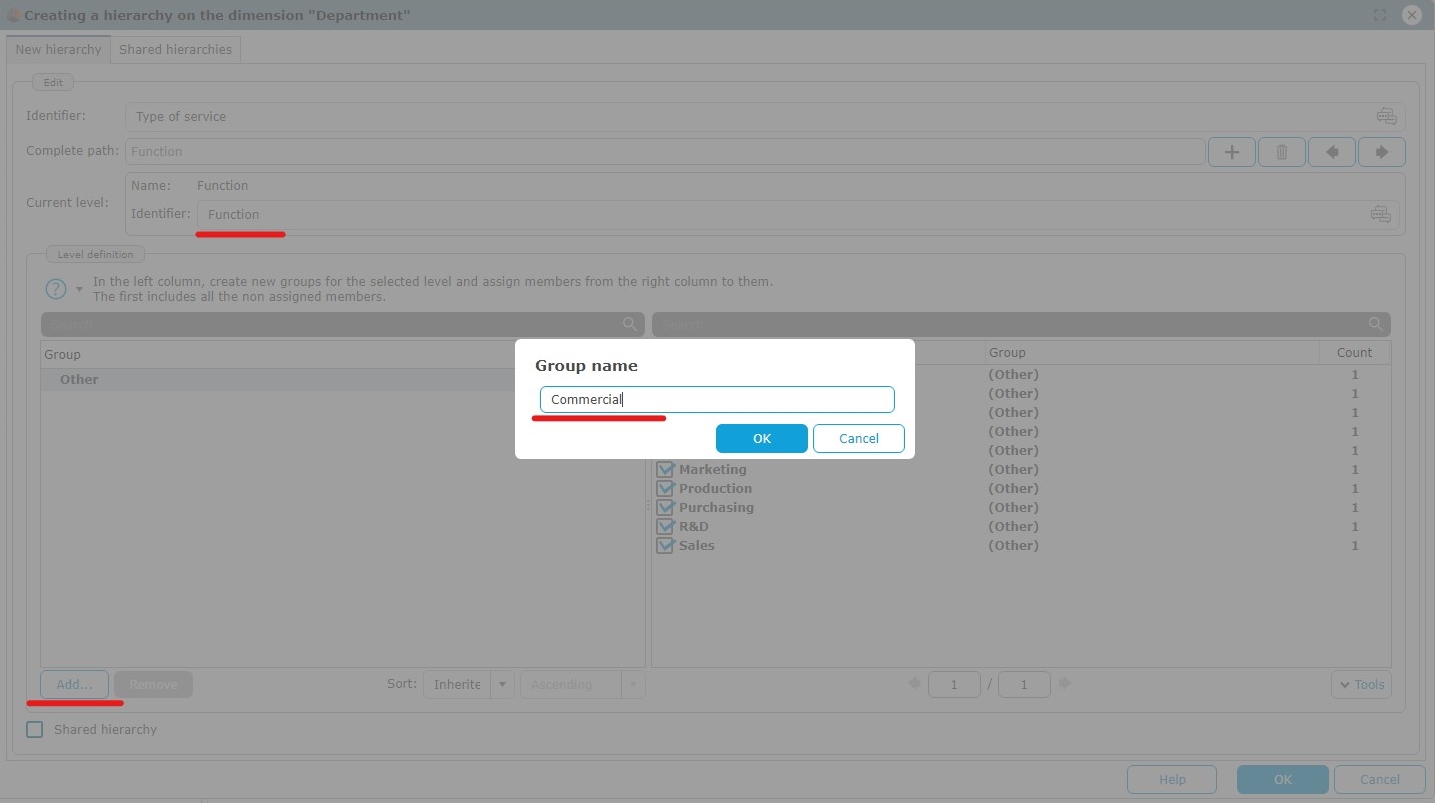Expand the arrow beside the help icon

79,290
